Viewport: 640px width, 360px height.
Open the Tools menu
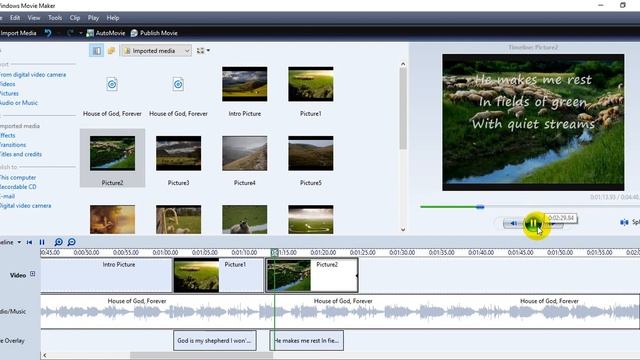[55, 18]
